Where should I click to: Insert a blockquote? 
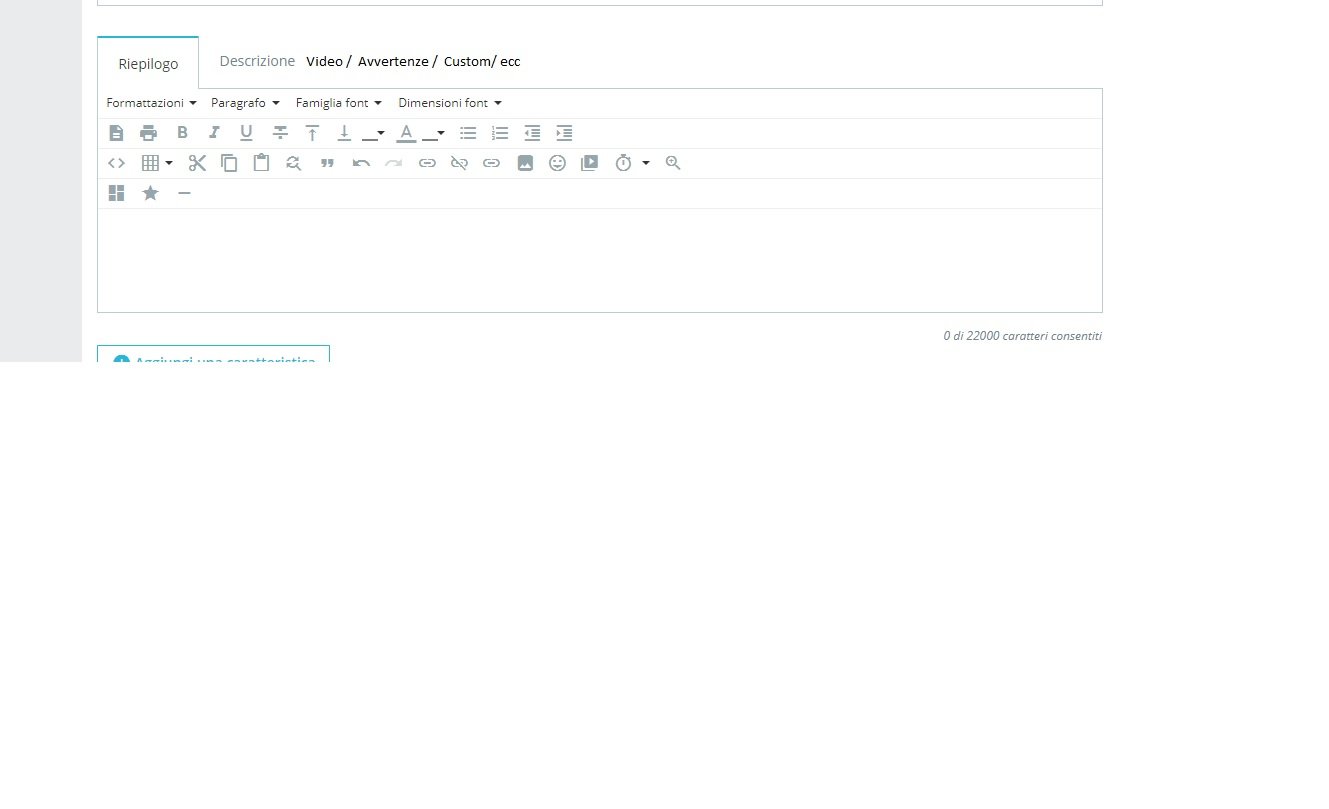click(327, 163)
